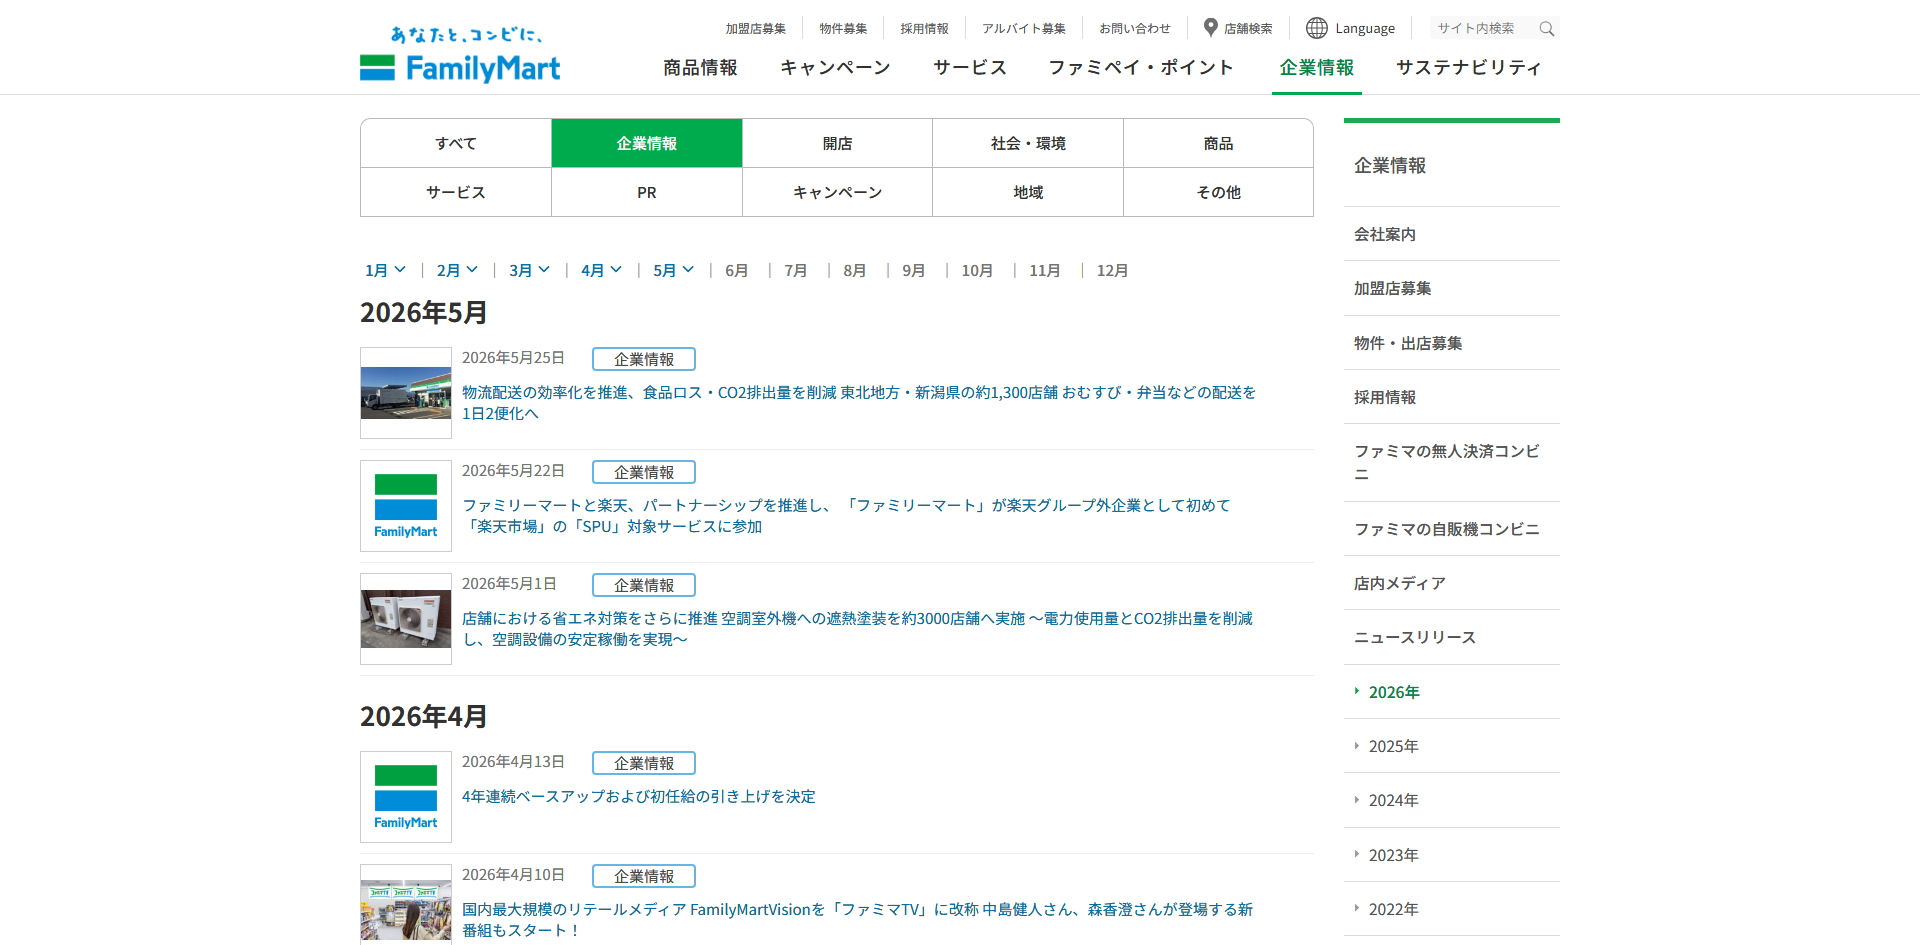Click the site search magnifier icon

click(x=1547, y=29)
